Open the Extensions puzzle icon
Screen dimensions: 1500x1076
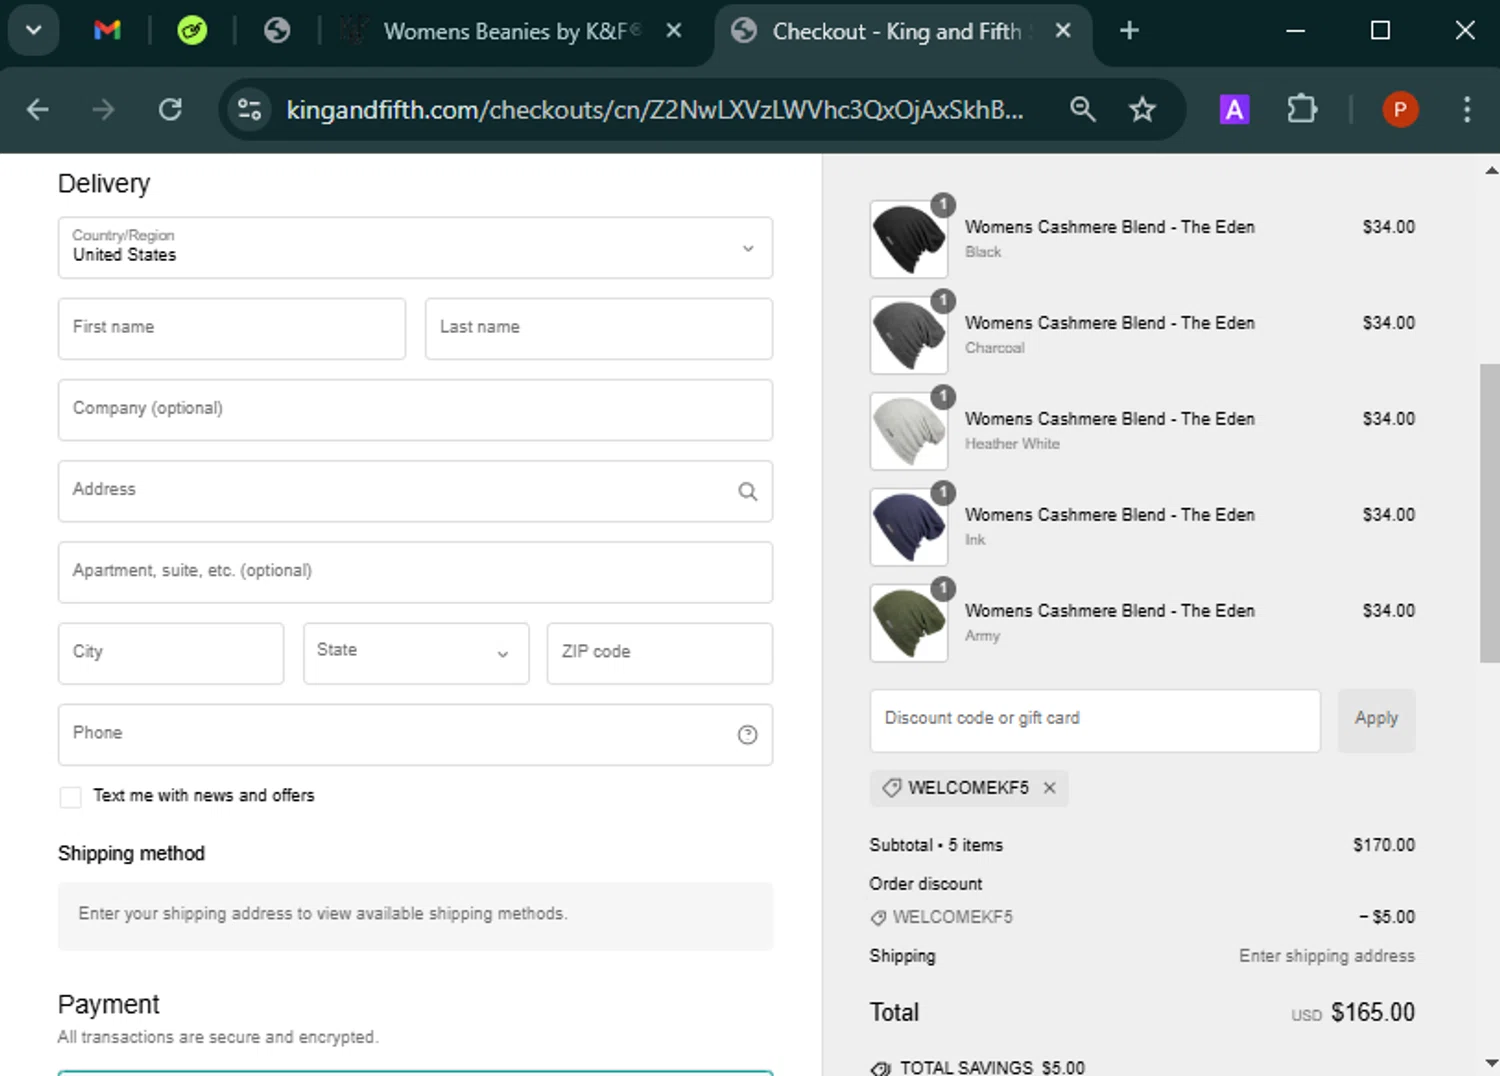coord(1301,109)
